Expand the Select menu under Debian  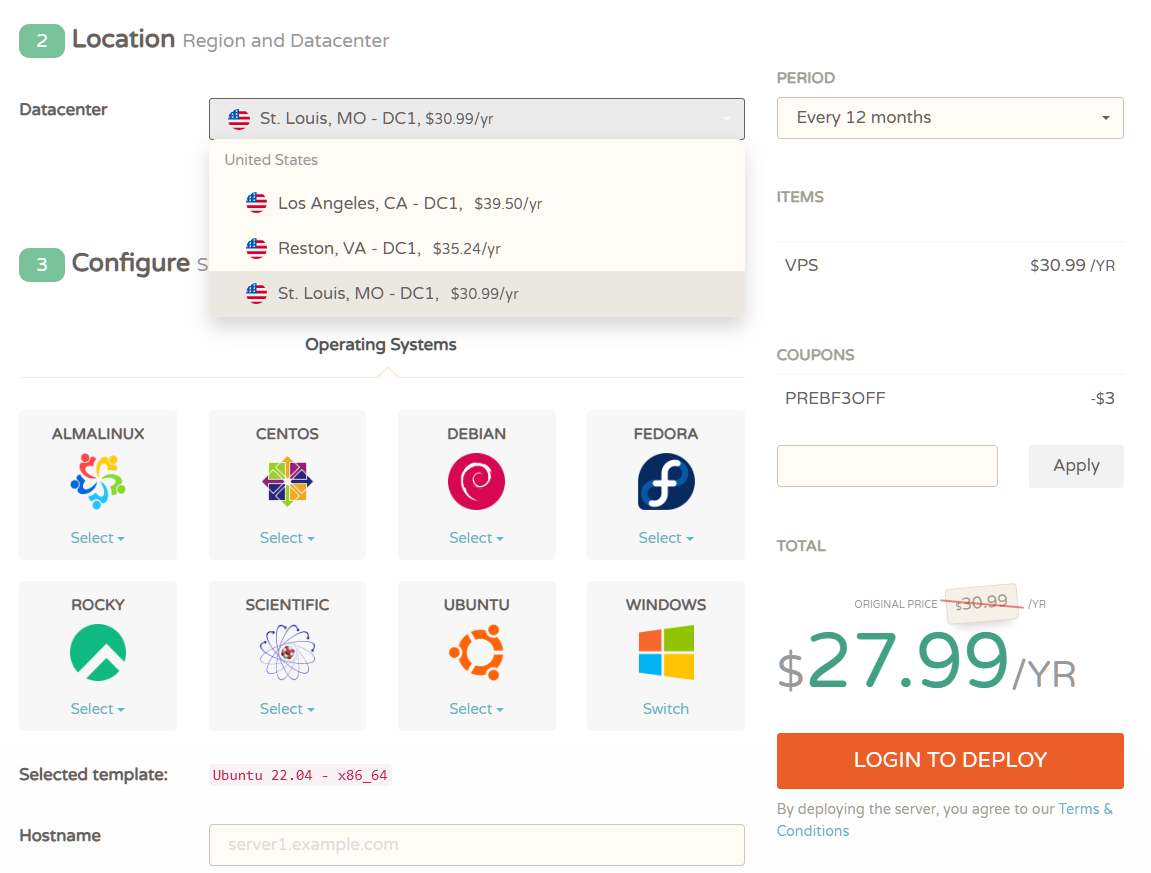point(477,537)
